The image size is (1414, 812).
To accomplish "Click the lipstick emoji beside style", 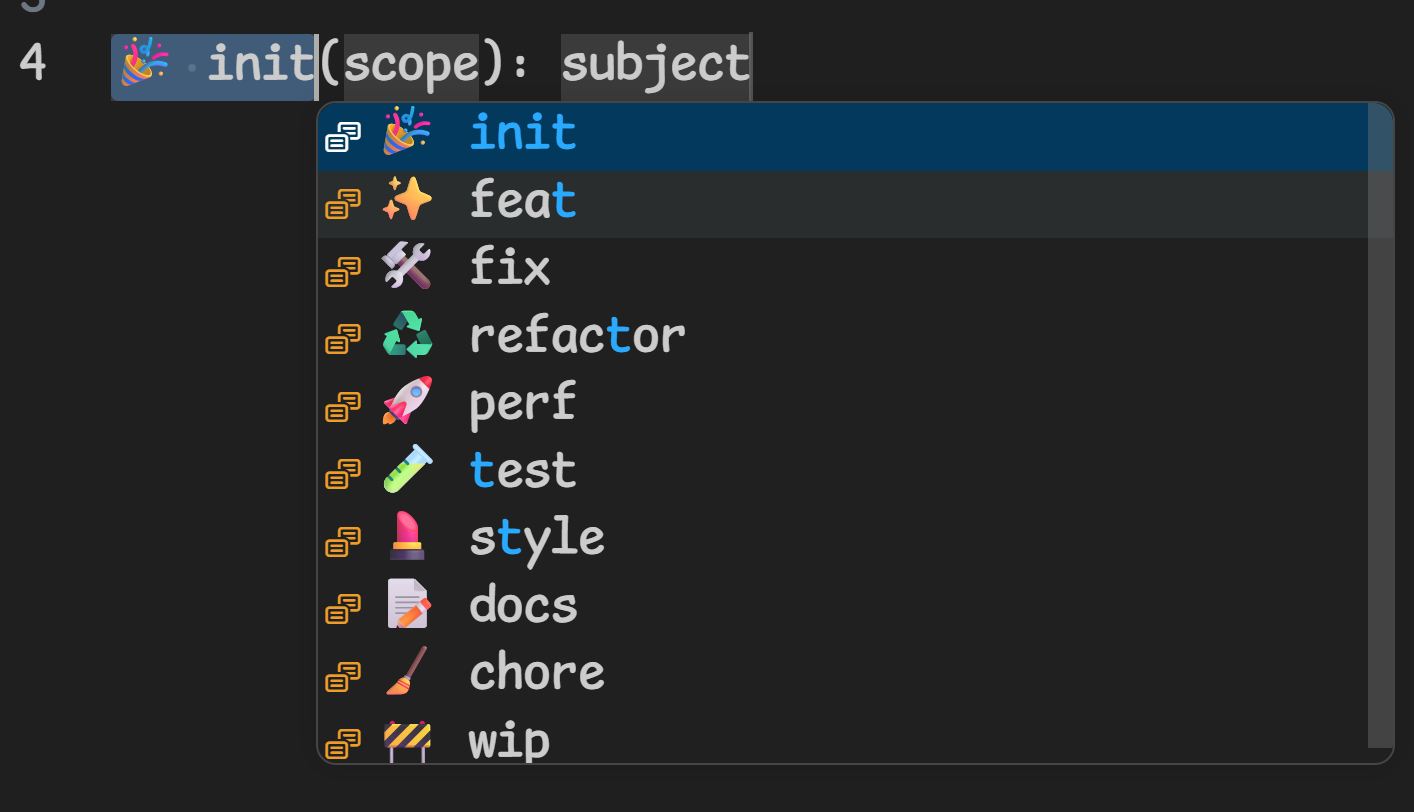I will pos(407,537).
